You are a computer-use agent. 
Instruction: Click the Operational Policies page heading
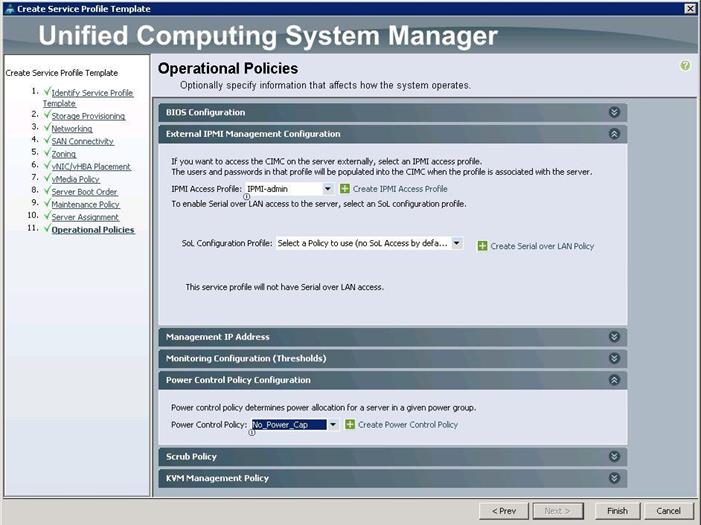click(228, 68)
